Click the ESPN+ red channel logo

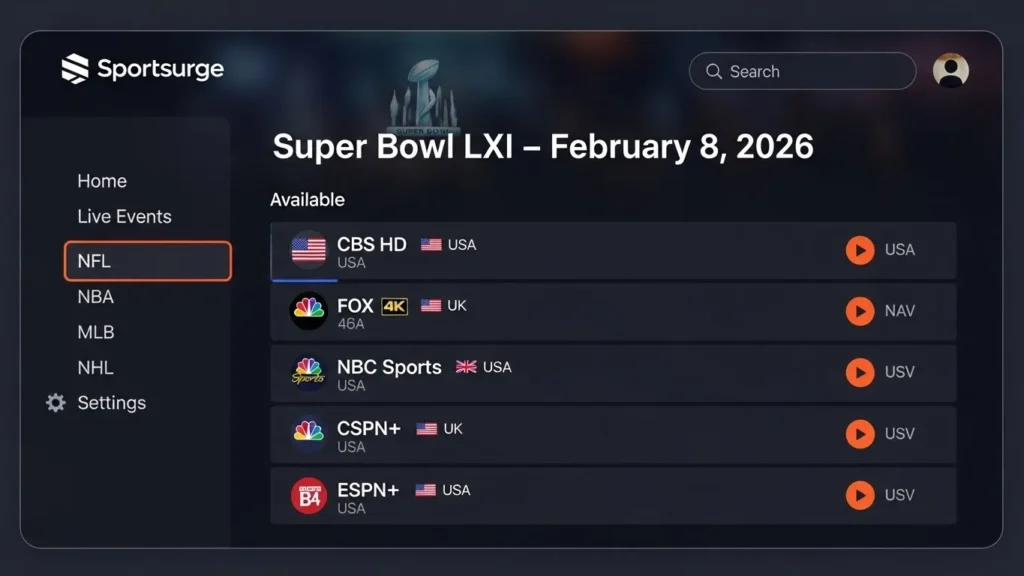point(309,495)
